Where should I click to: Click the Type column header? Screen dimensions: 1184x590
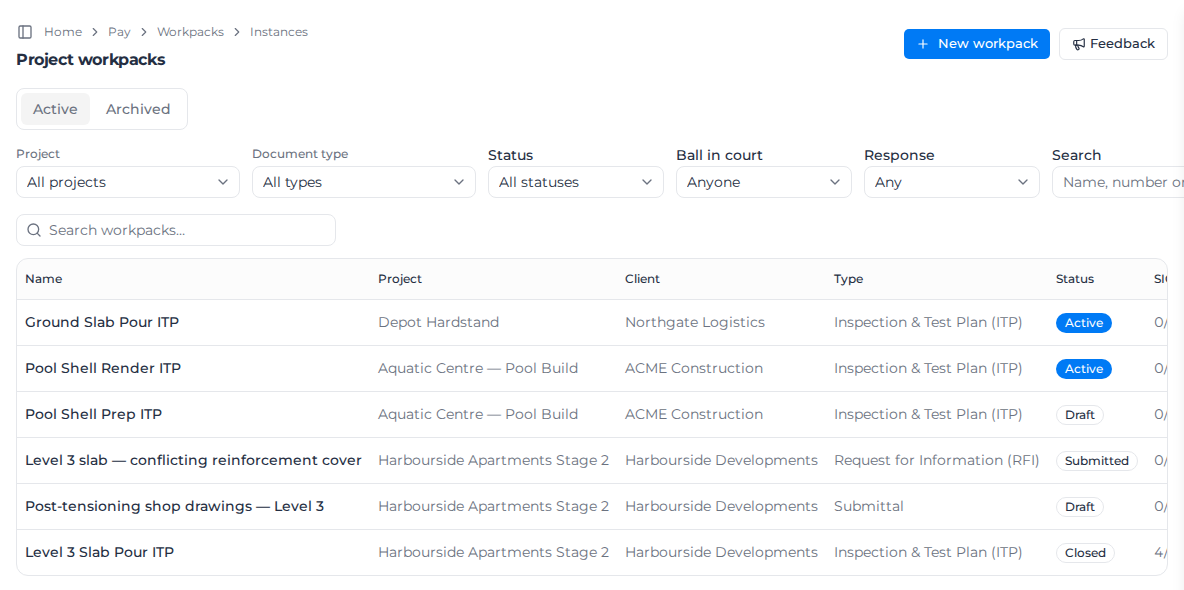(849, 279)
